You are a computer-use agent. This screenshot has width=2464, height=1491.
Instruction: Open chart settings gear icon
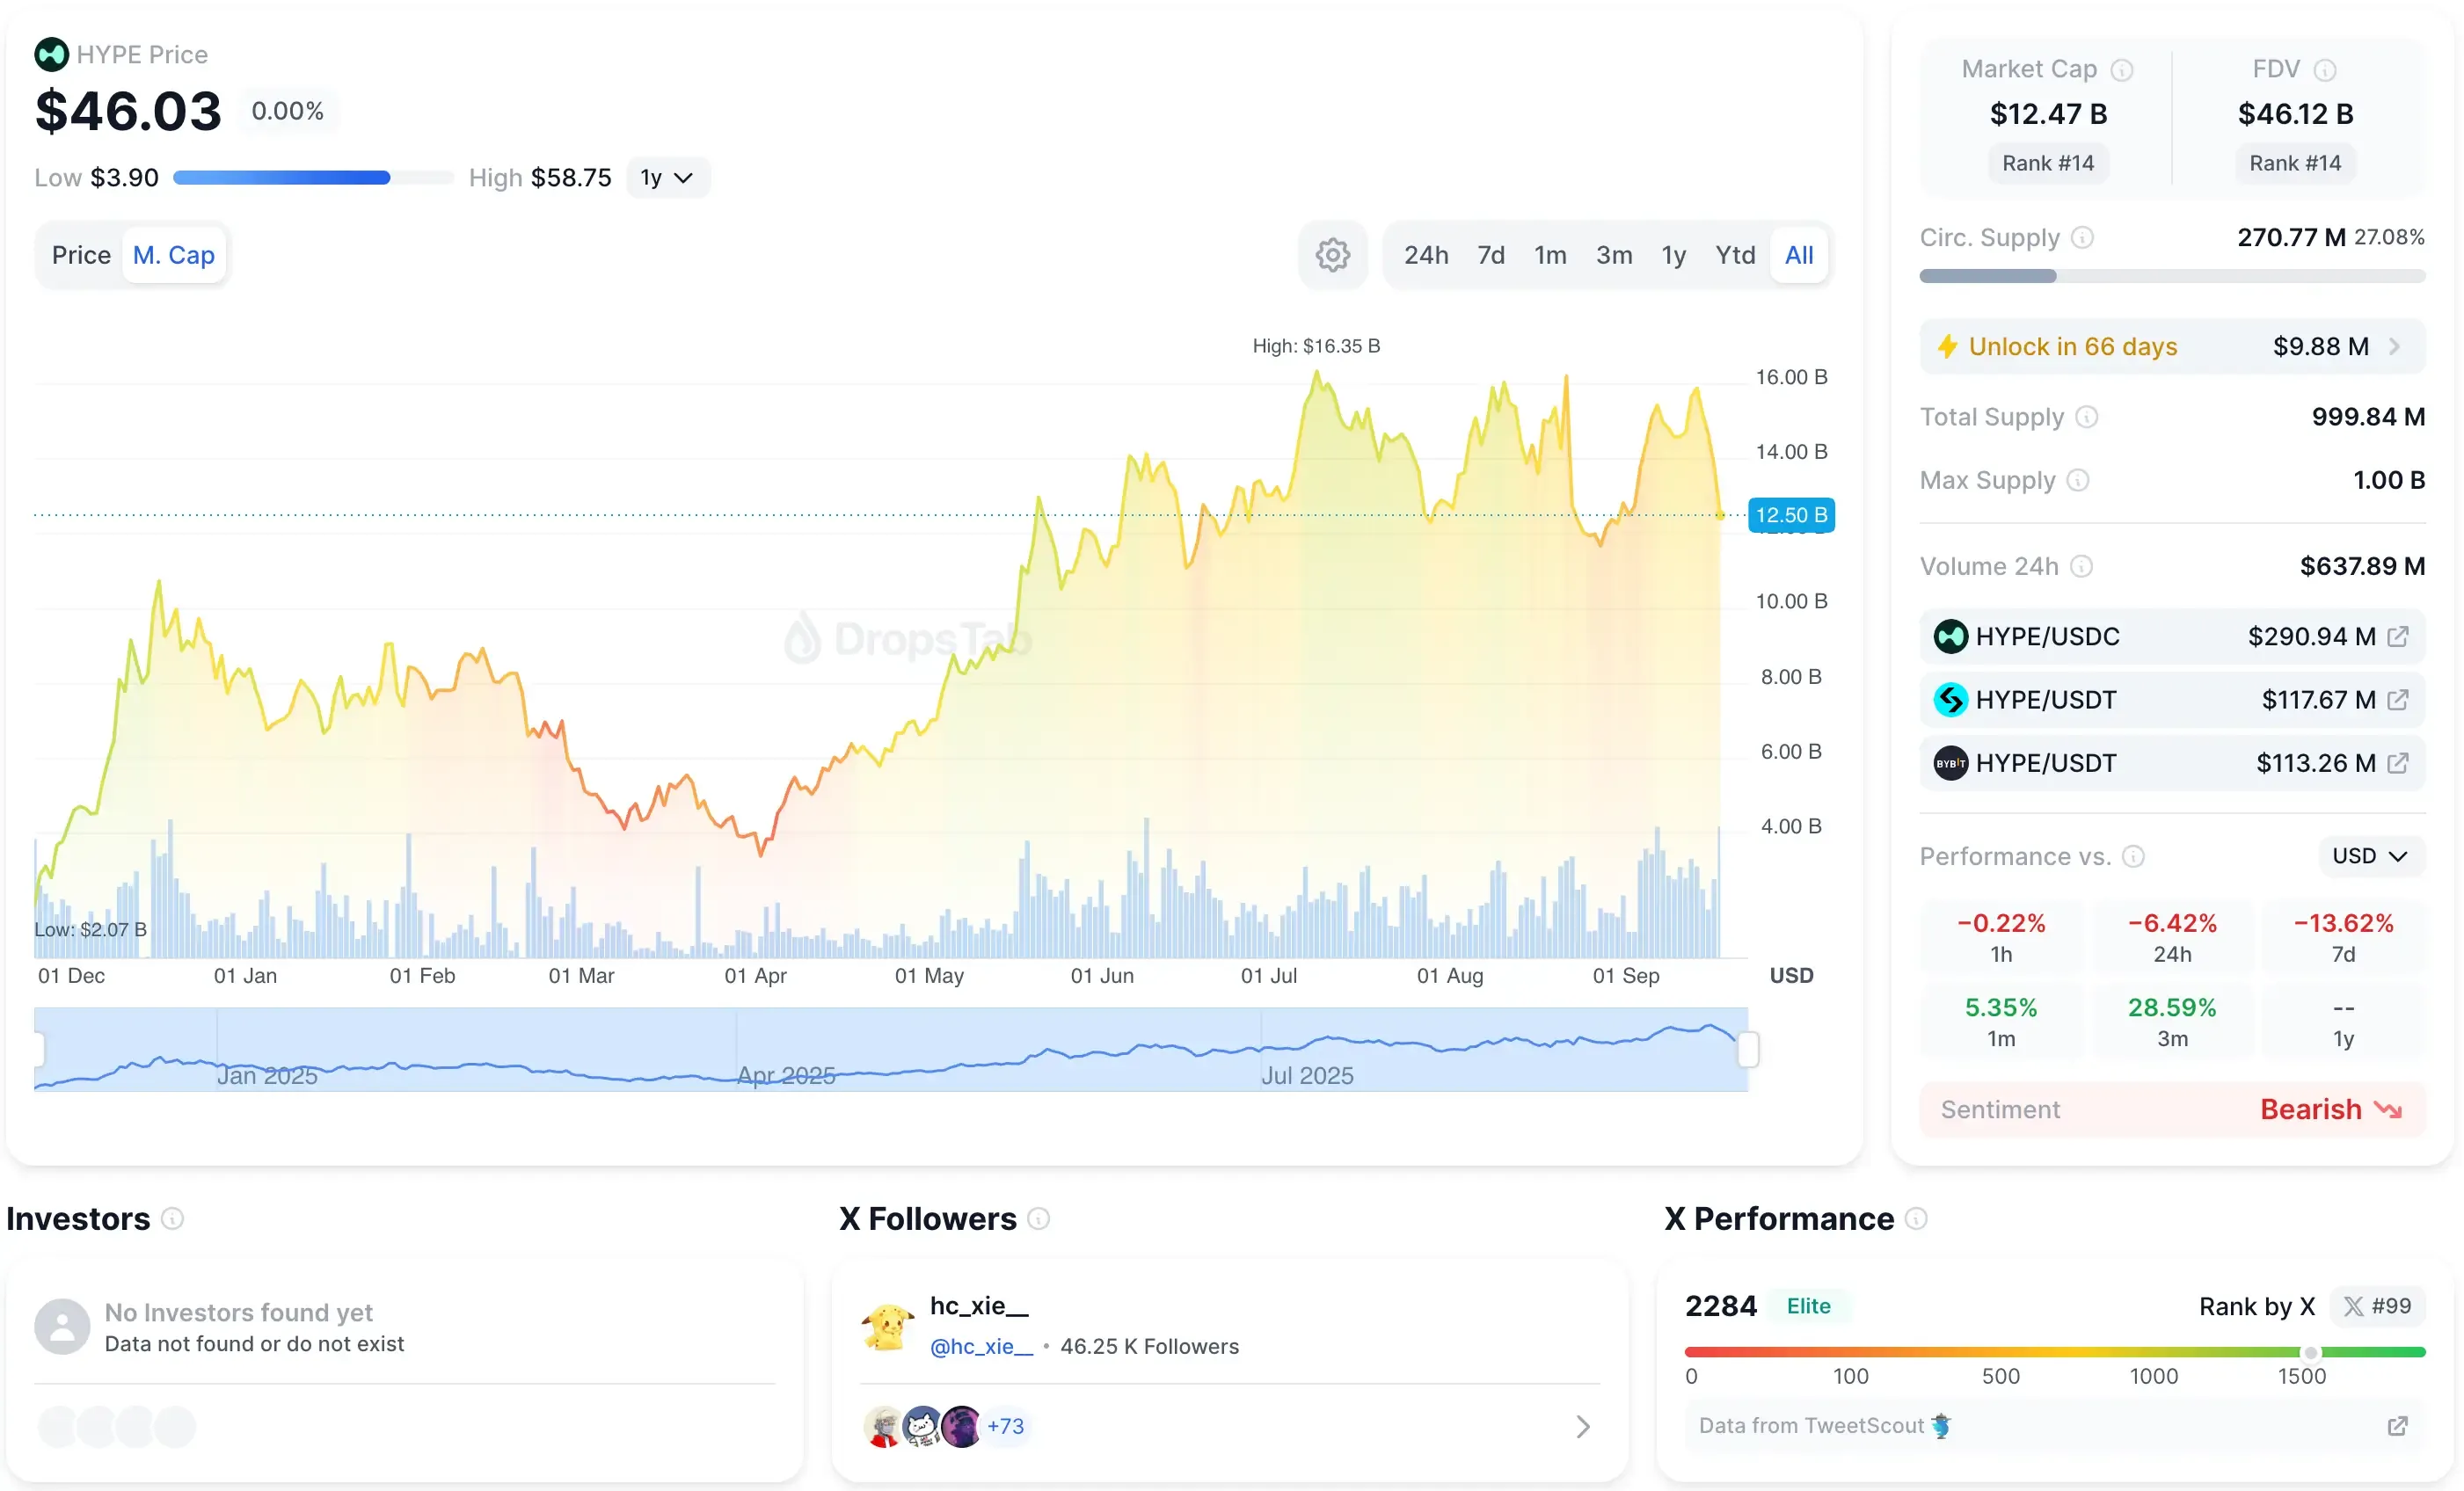tap(1332, 255)
